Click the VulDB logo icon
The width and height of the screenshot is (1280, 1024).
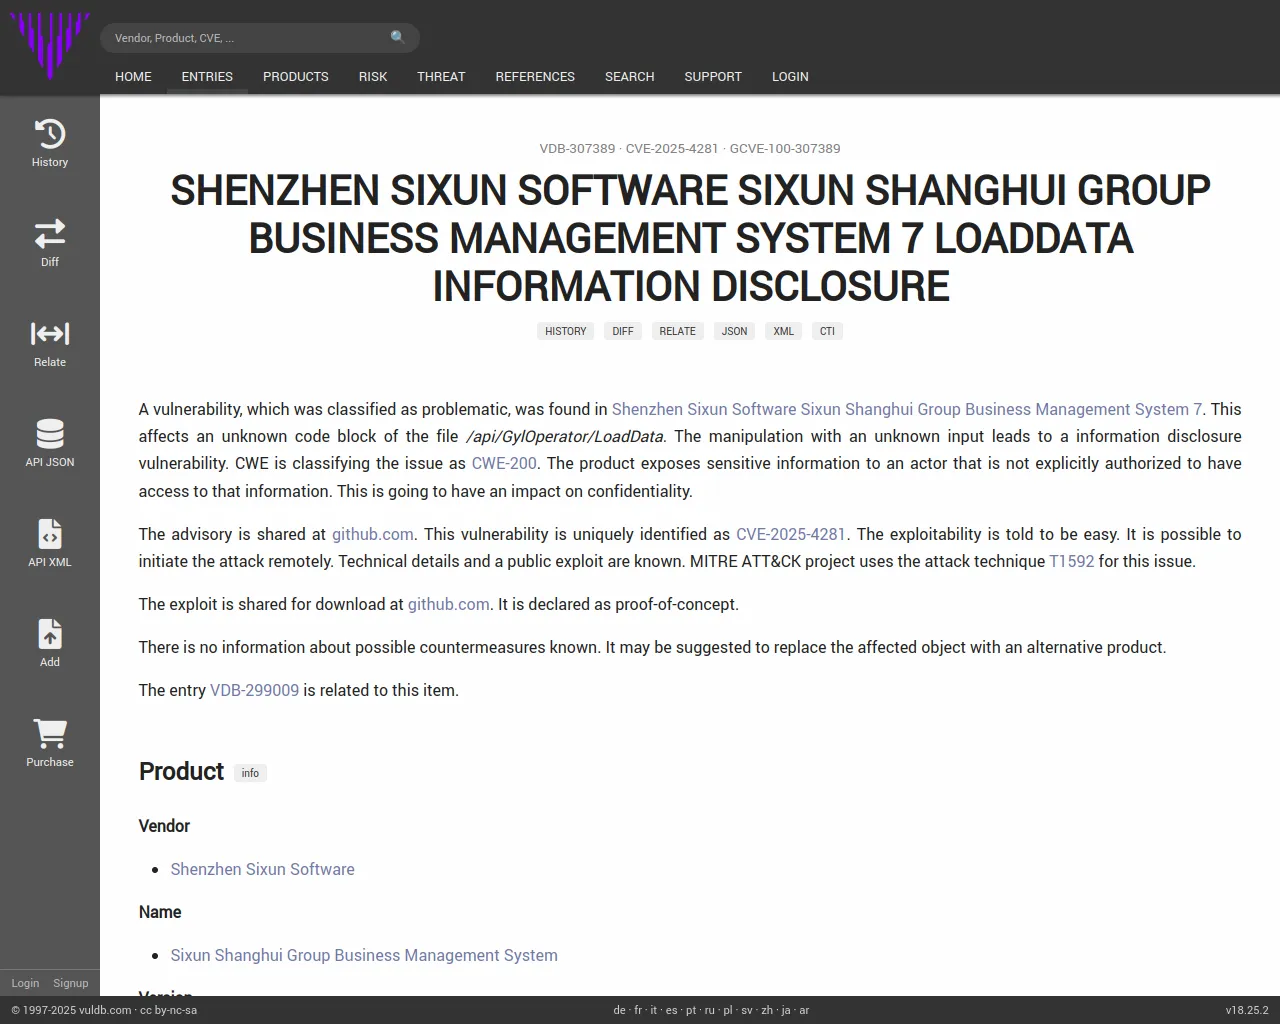[49, 45]
